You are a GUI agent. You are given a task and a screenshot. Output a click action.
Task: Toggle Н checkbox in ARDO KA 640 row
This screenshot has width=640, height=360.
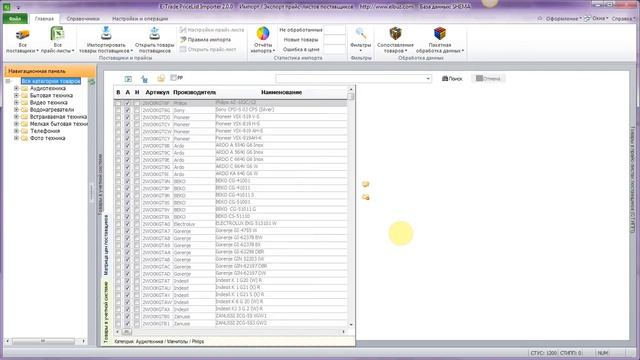137,174
